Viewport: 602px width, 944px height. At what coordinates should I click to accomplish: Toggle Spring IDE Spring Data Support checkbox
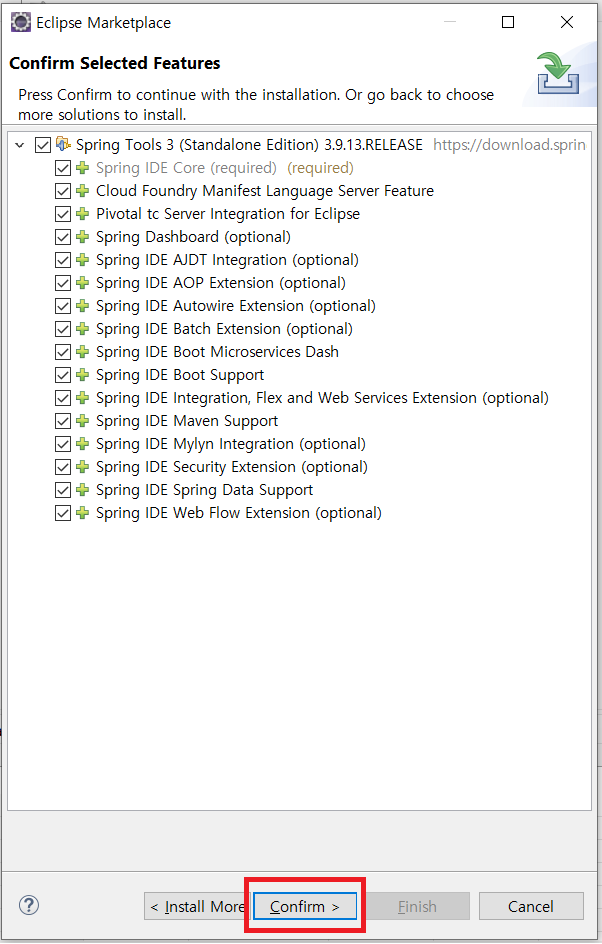point(63,490)
